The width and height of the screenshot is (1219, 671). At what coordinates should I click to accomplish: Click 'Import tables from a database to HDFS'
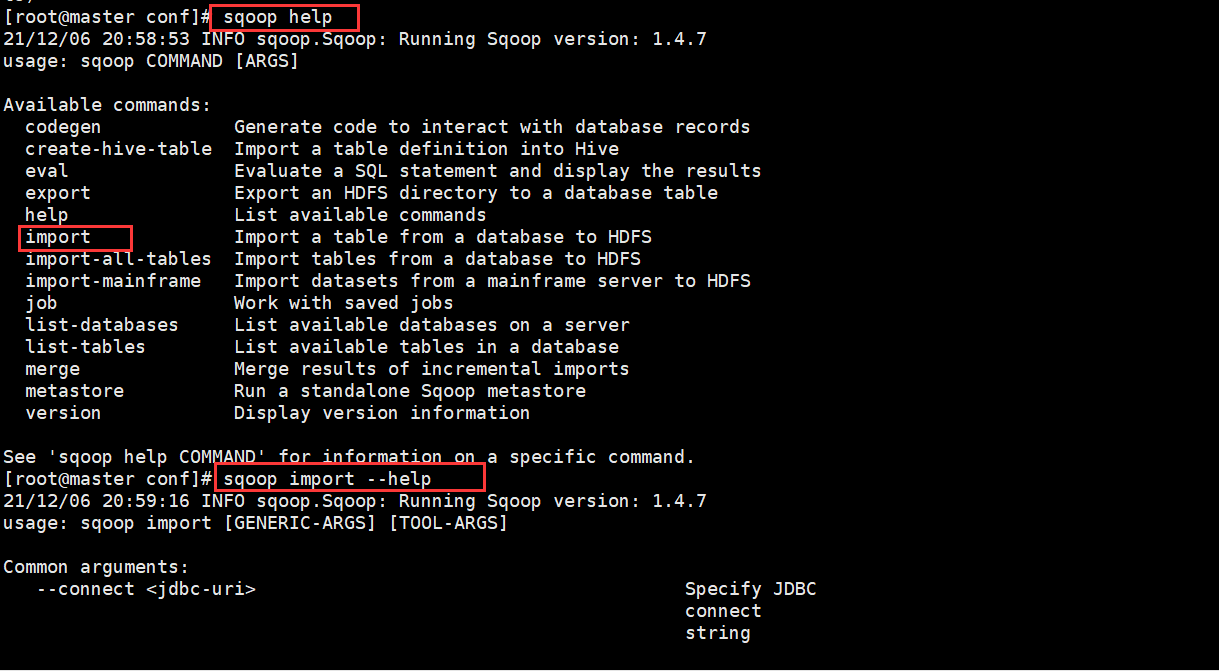[x=437, y=259]
